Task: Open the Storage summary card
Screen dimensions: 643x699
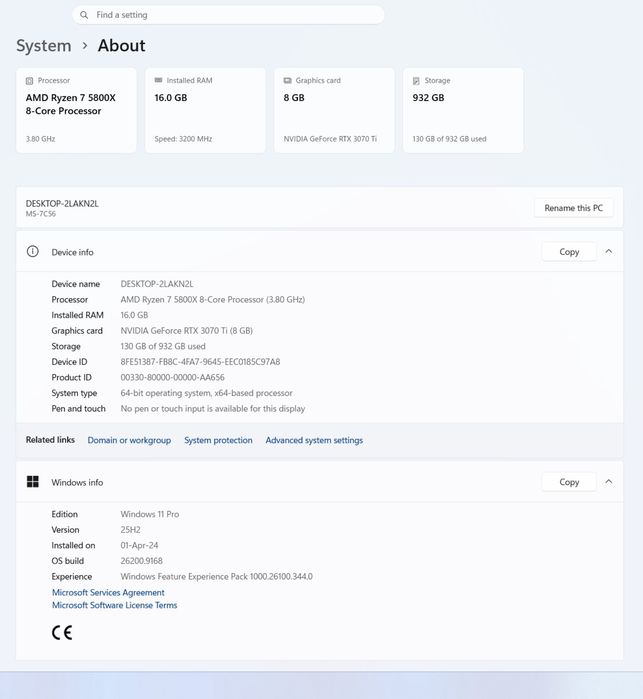Action: [463, 110]
